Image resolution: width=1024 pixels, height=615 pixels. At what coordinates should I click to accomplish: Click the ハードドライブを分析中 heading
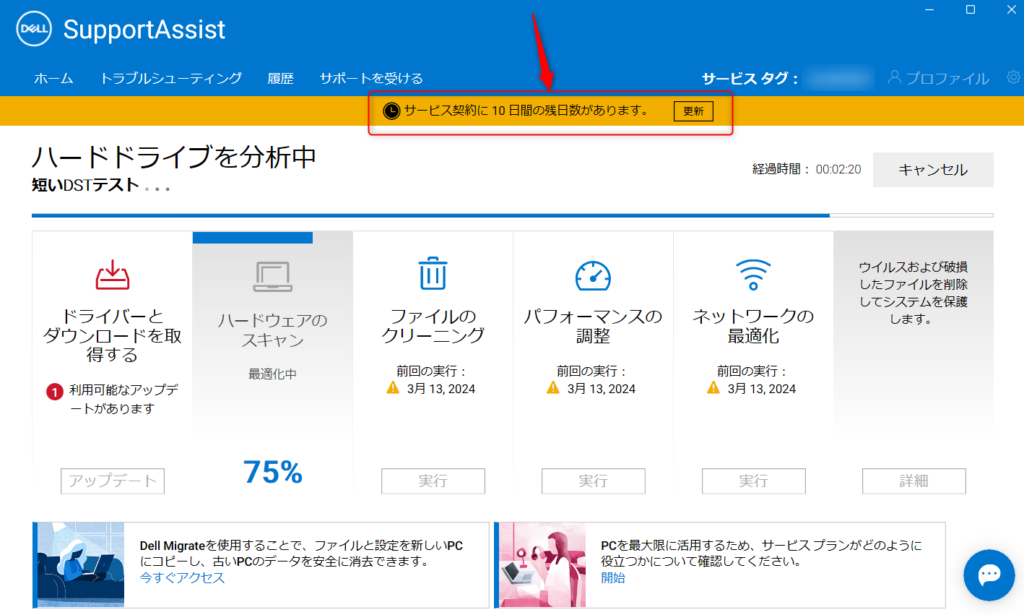point(174,157)
